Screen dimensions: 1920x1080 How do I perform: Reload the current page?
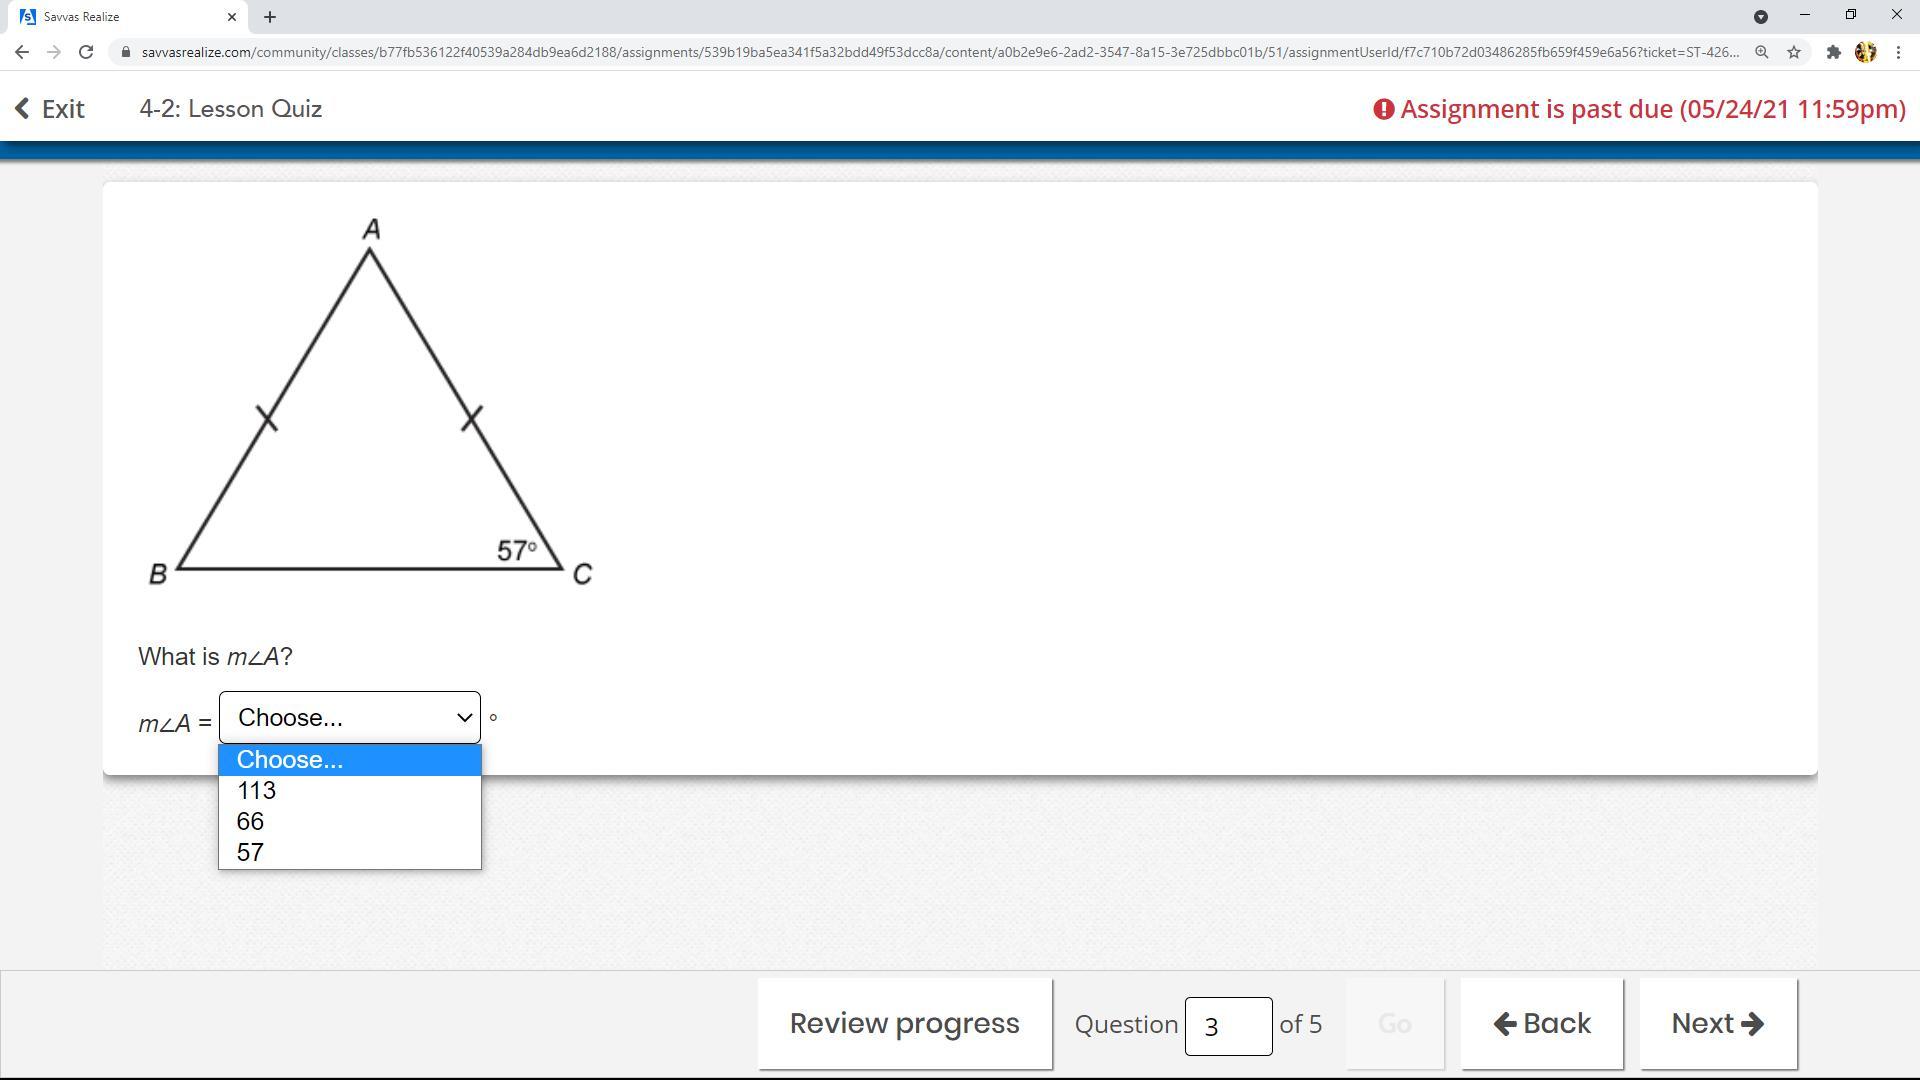[x=86, y=52]
